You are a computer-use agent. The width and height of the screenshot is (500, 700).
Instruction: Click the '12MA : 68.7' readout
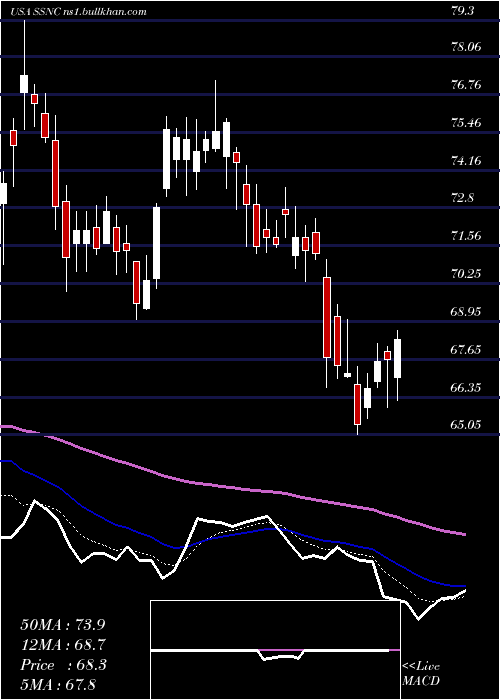63,645
